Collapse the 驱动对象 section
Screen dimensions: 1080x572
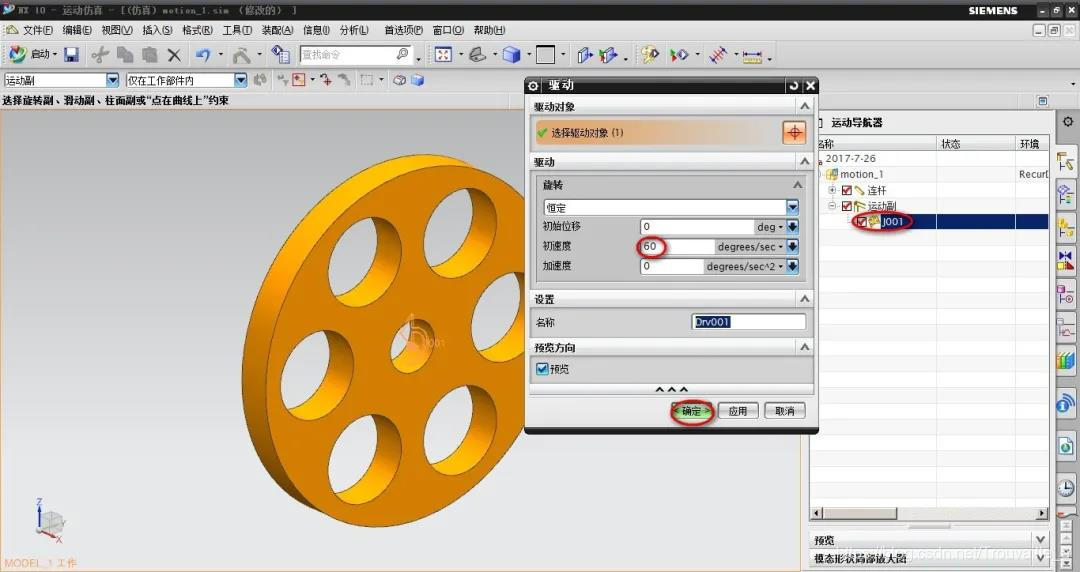pyautogui.click(x=804, y=106)
